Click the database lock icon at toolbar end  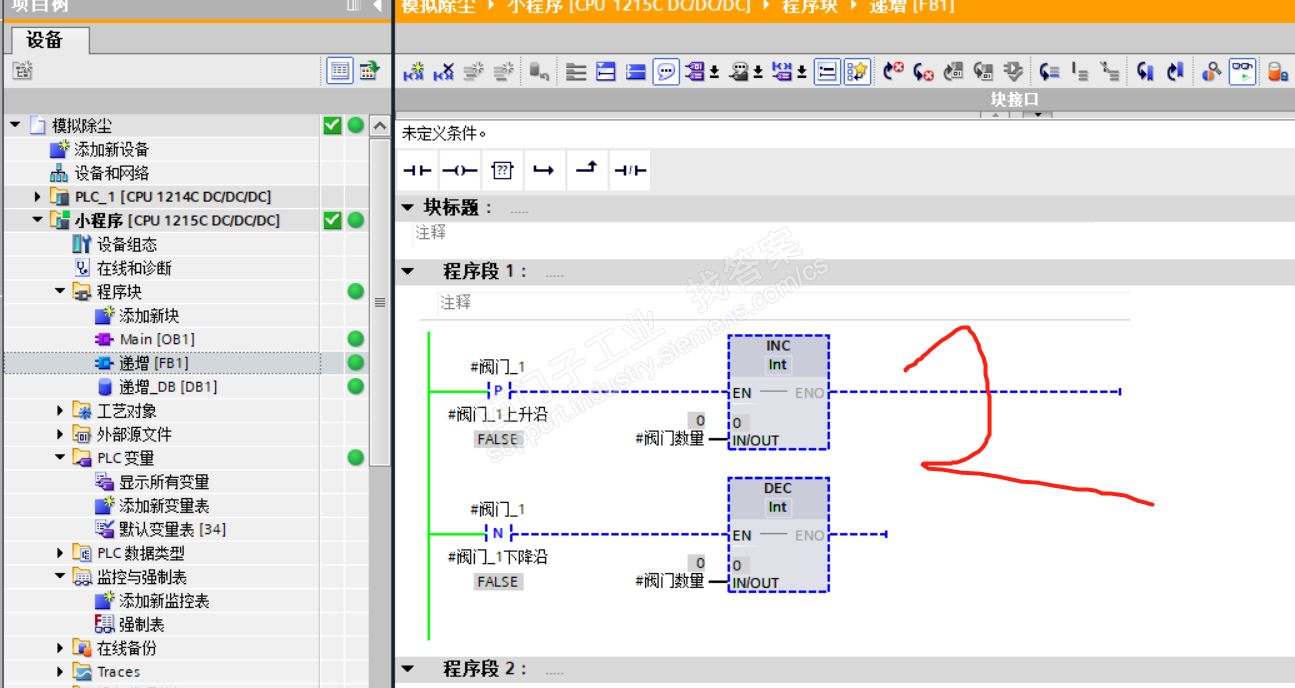[1277, 72]
